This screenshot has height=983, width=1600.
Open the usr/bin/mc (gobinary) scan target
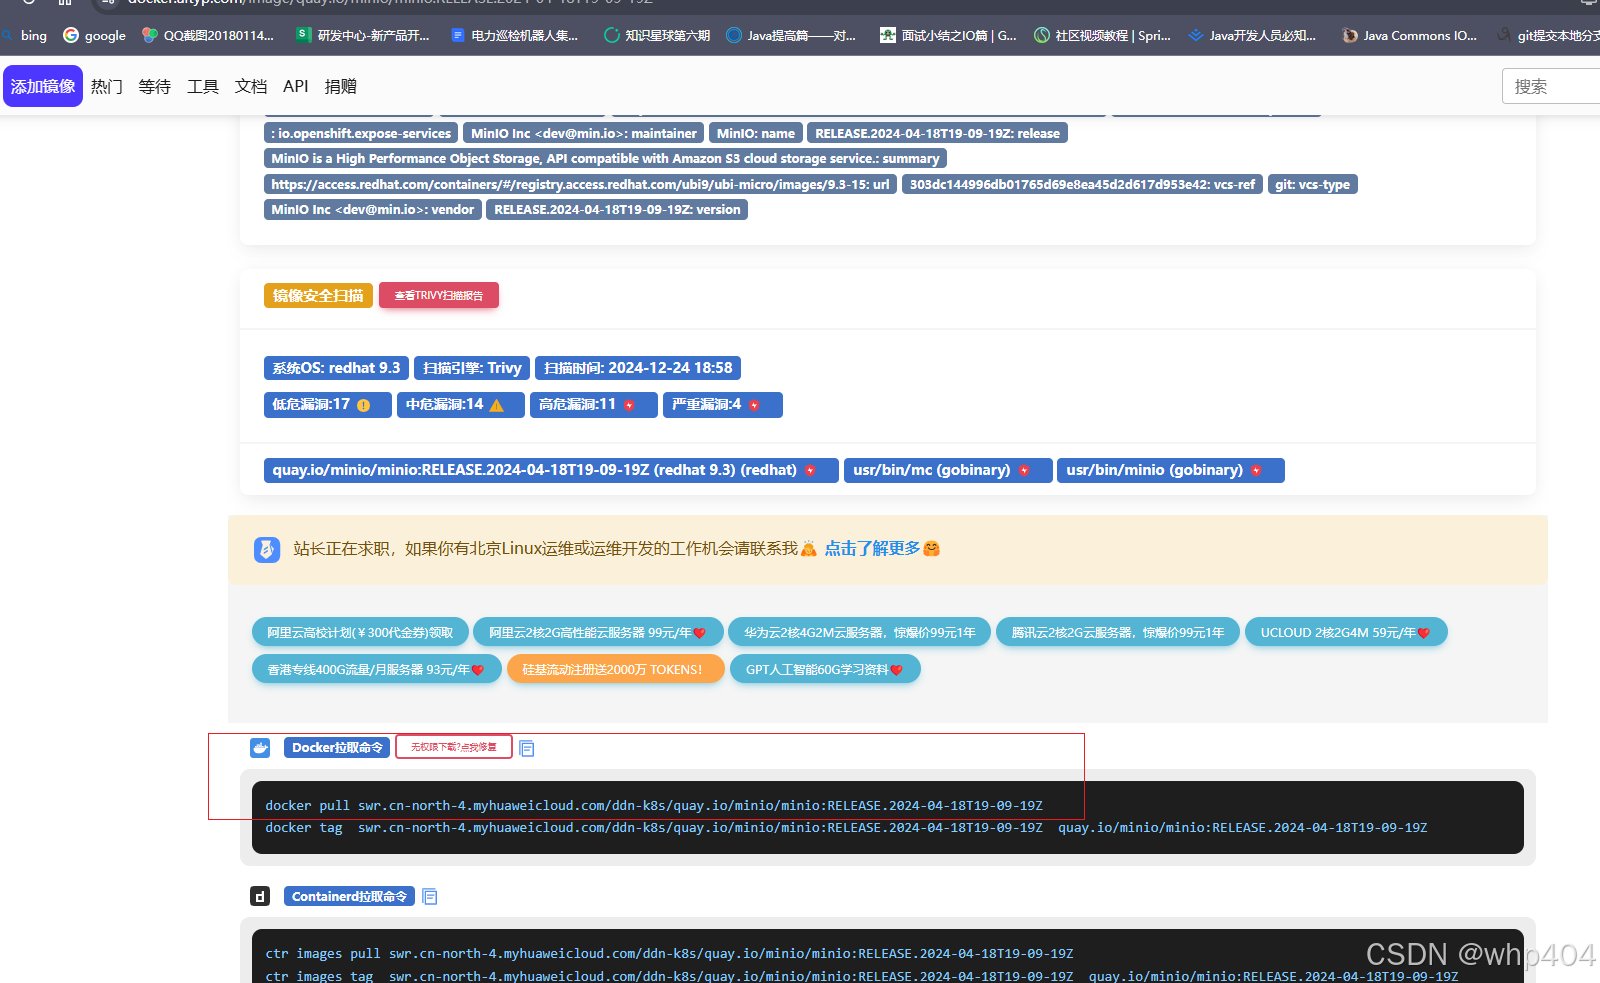(948, 470)
